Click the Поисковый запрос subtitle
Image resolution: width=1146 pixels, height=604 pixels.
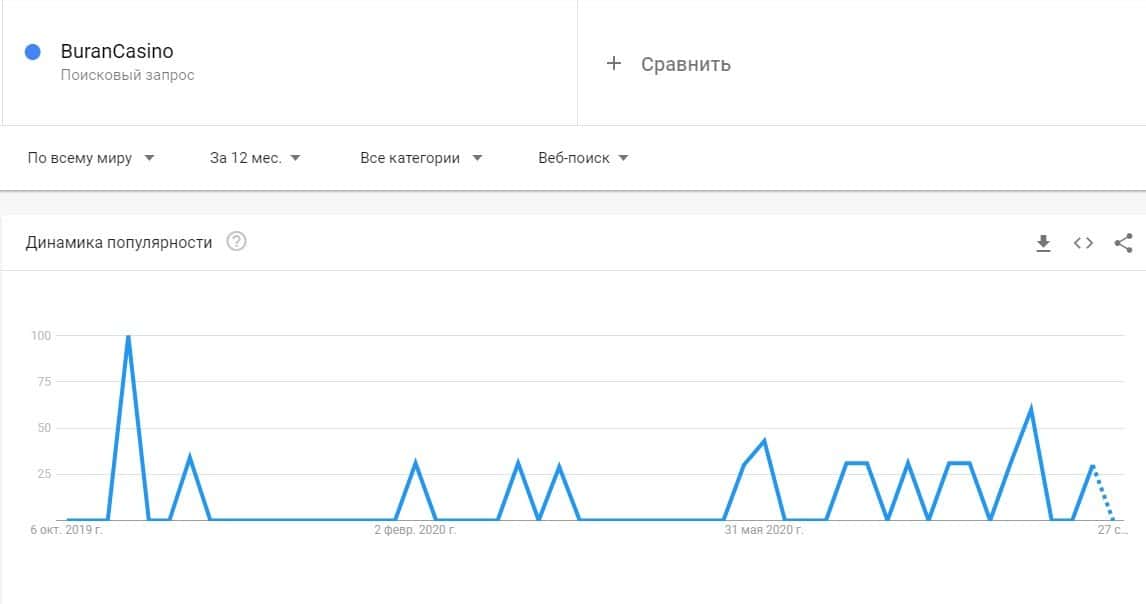coord(127,75)
